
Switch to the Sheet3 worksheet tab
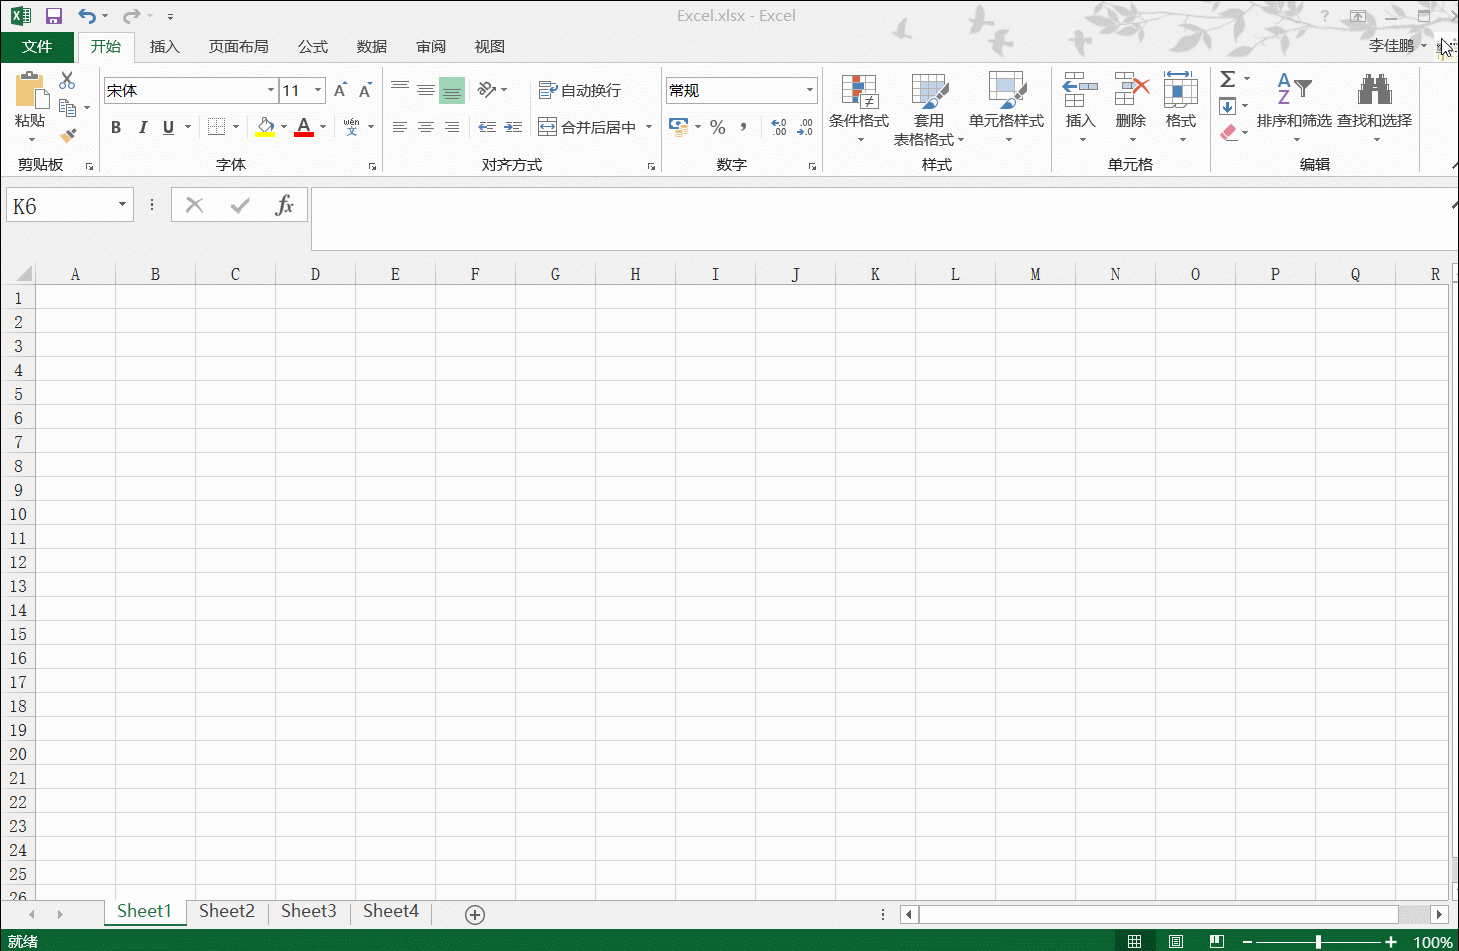pyautogui.click(x=308, y=911)
